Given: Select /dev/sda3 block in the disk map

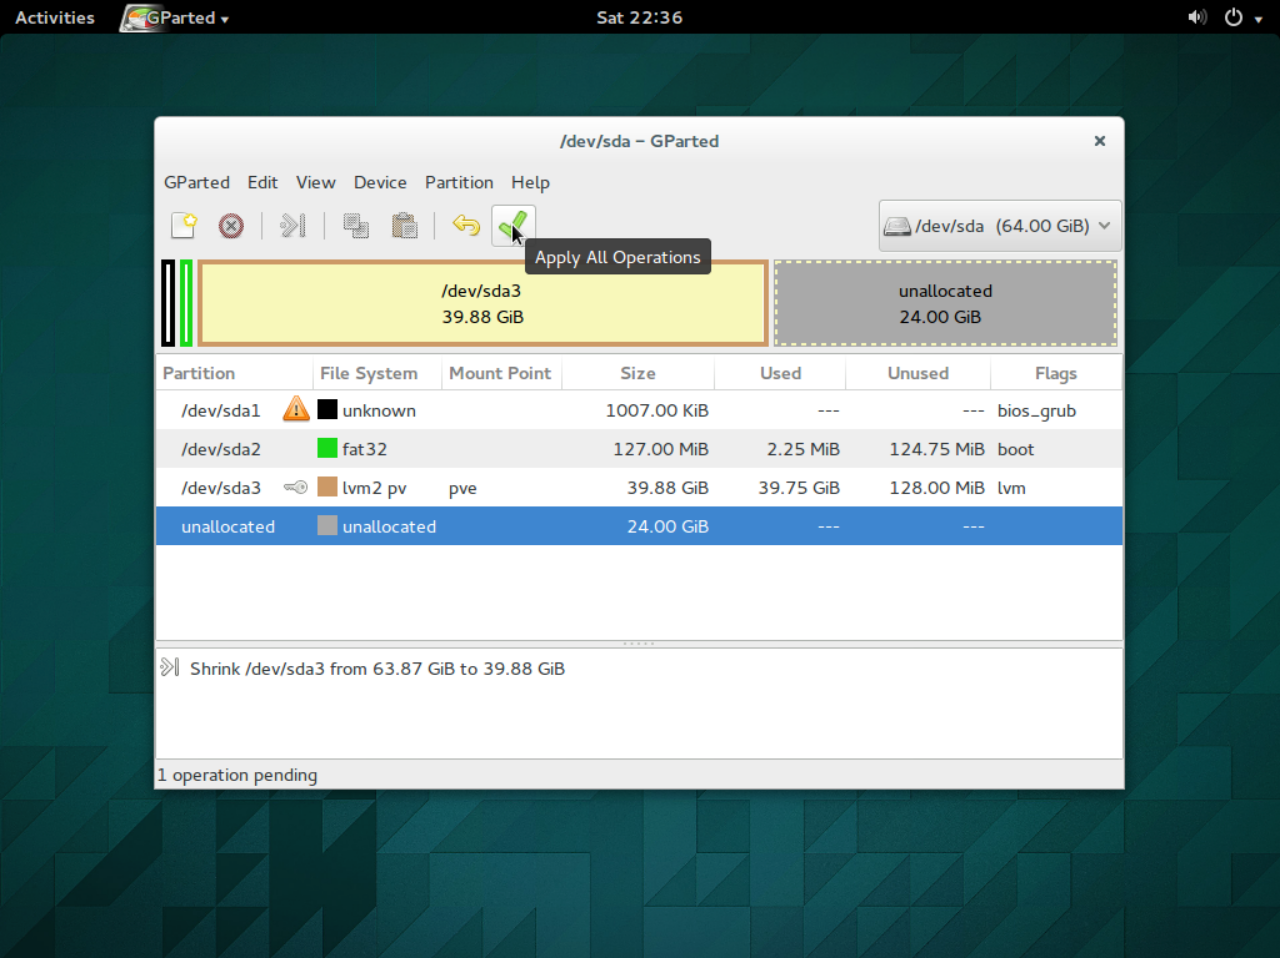Looking at the screenshot, I should click(x=483, y=303).
